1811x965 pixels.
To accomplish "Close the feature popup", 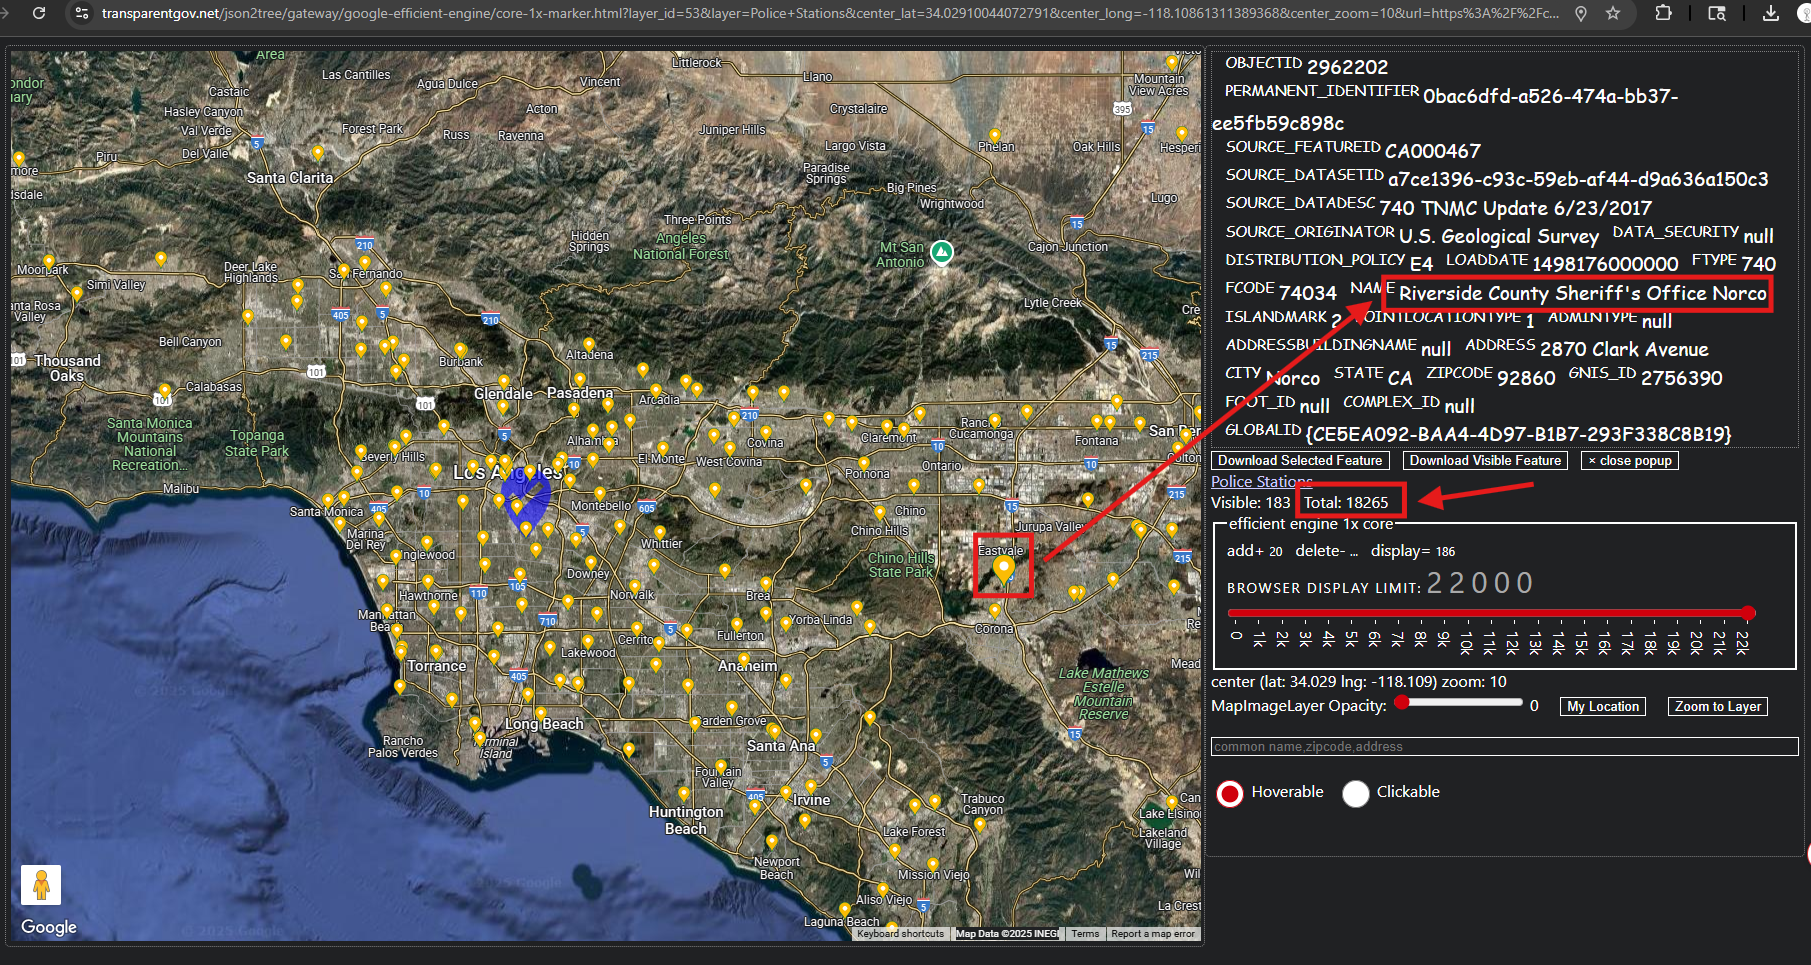I will [1629, 461].
